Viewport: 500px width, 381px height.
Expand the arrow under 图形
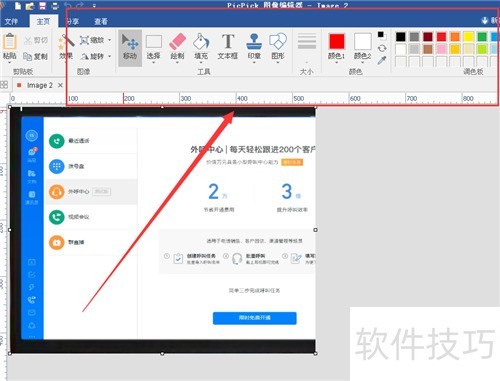(x=278, y=63)
